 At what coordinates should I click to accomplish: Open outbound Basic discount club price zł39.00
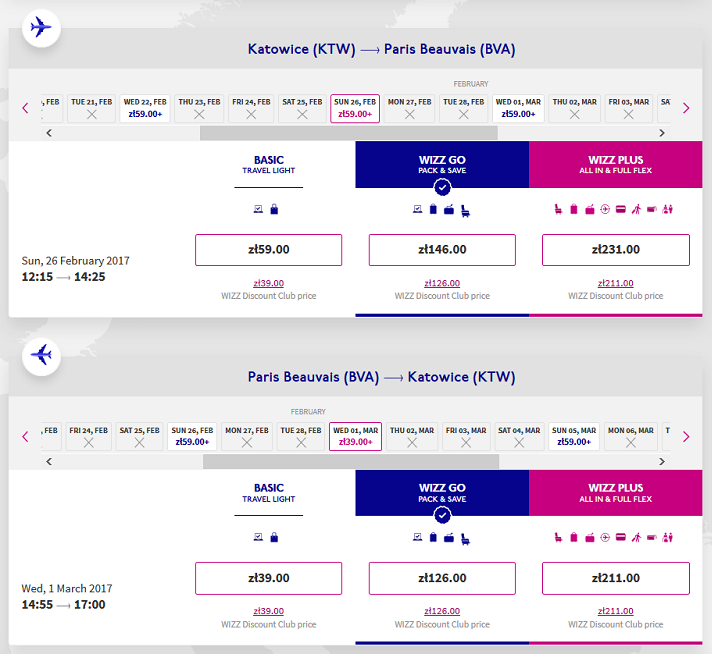(x=268, y=283)
